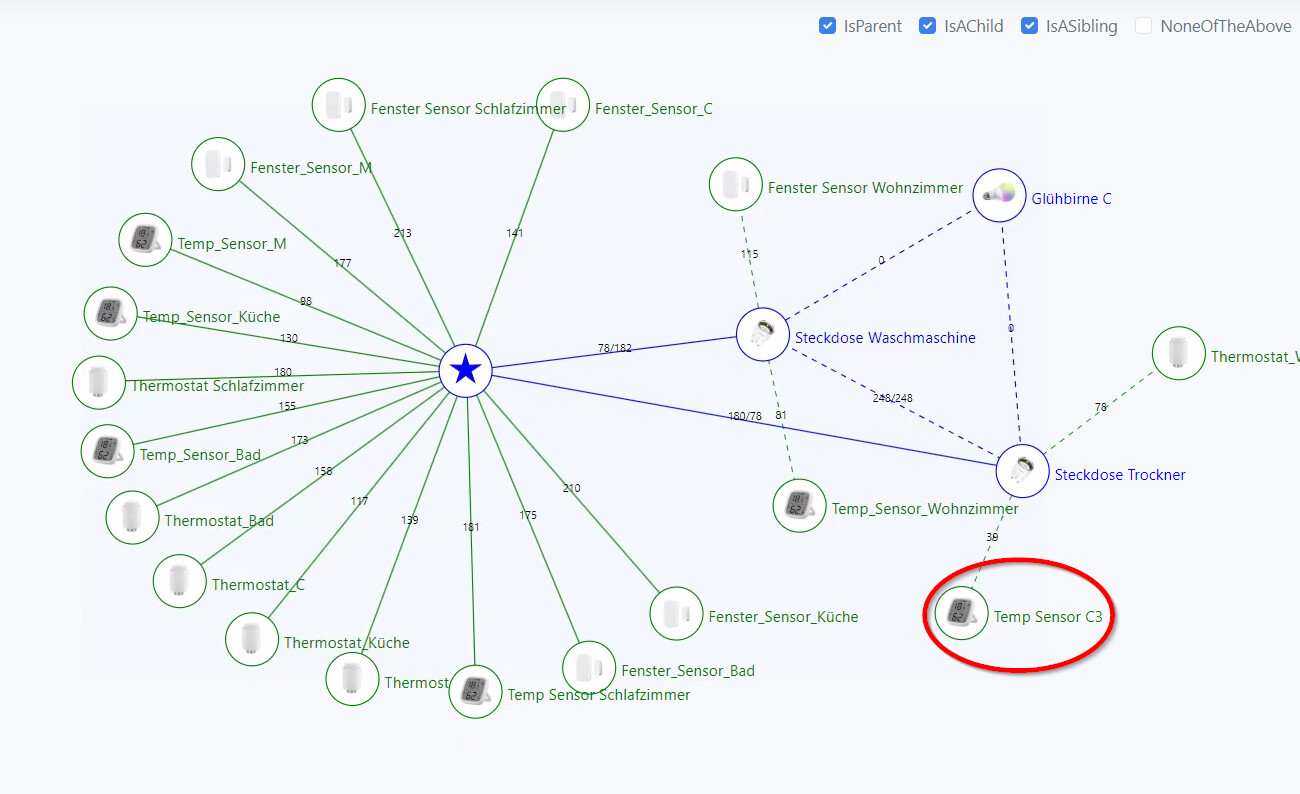Select the Fenster_Sensor_Bad node icon

click(589, 667)
